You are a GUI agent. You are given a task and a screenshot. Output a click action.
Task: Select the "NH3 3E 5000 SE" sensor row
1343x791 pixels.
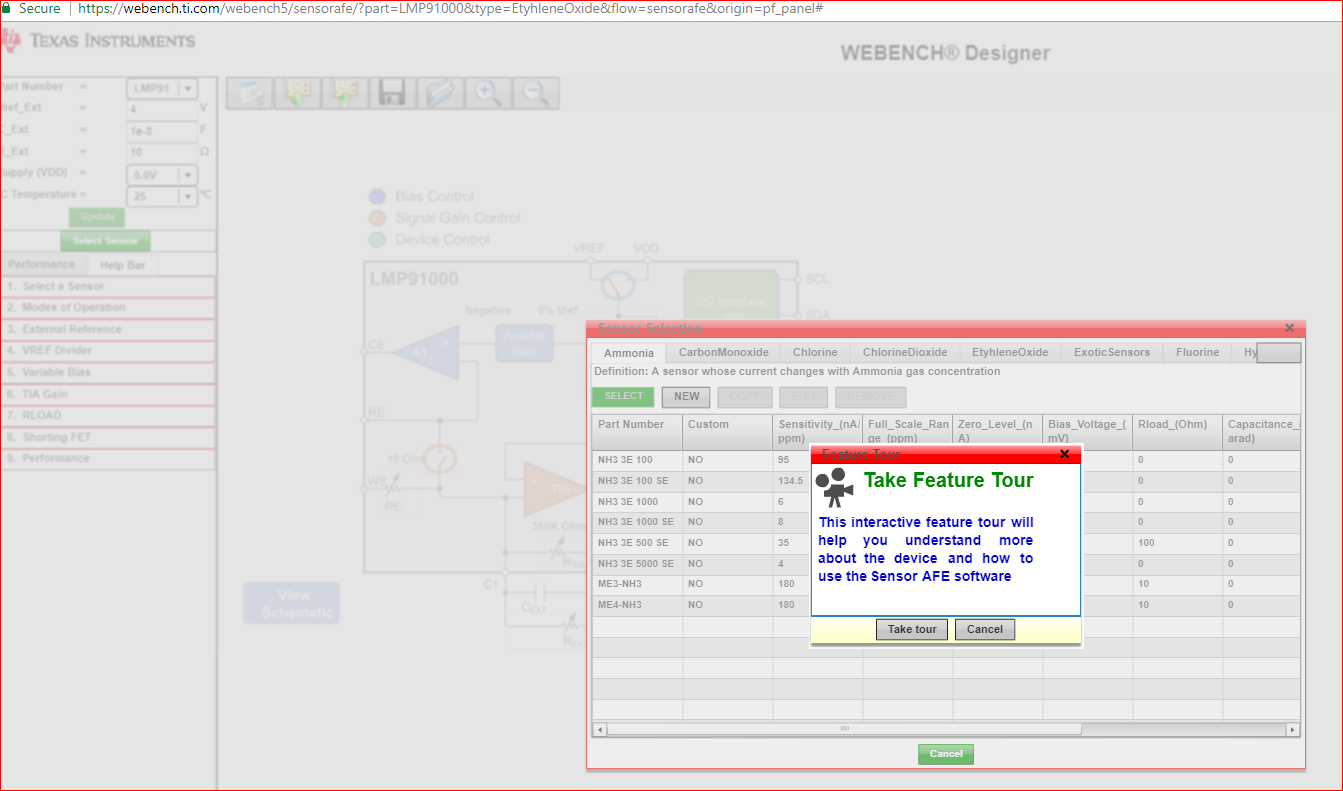(x=946, y=564)
